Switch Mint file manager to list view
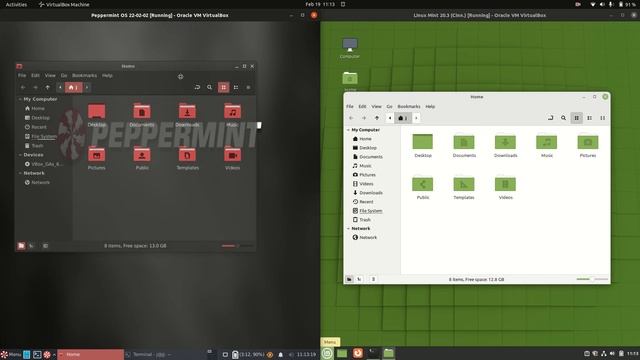Screen dimensions: 640x360 pyautogui.click(x=589, y=118)
